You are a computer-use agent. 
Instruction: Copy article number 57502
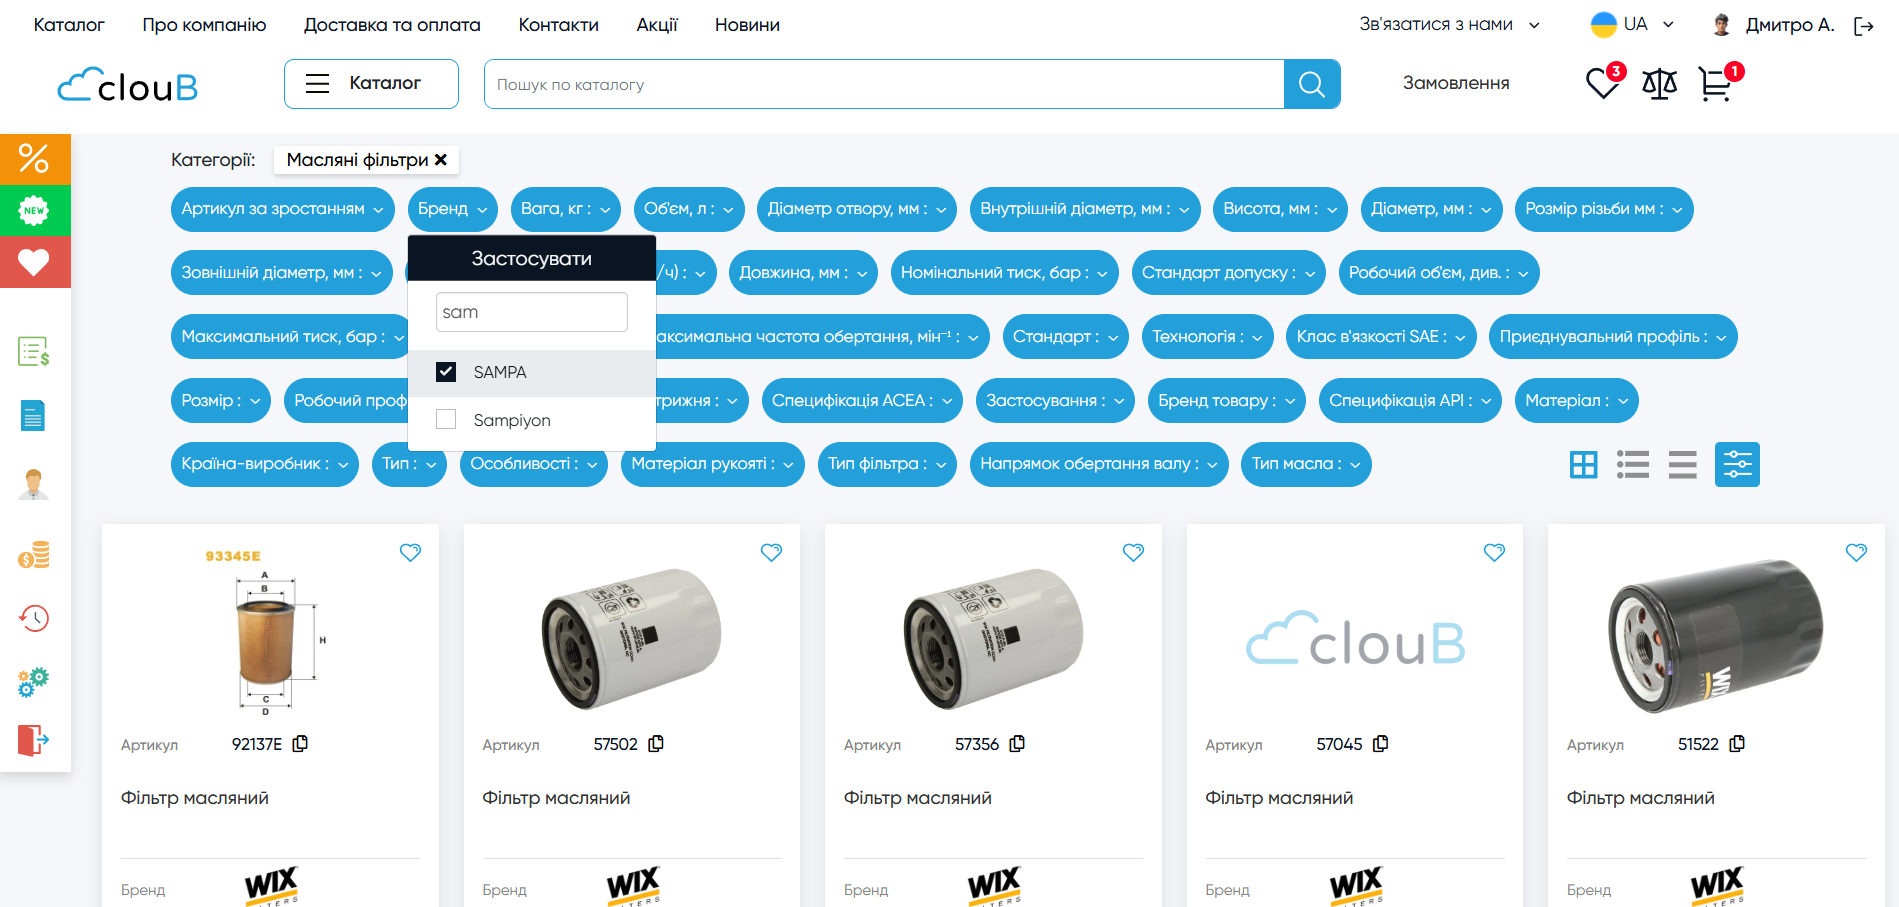click(656, 744)
